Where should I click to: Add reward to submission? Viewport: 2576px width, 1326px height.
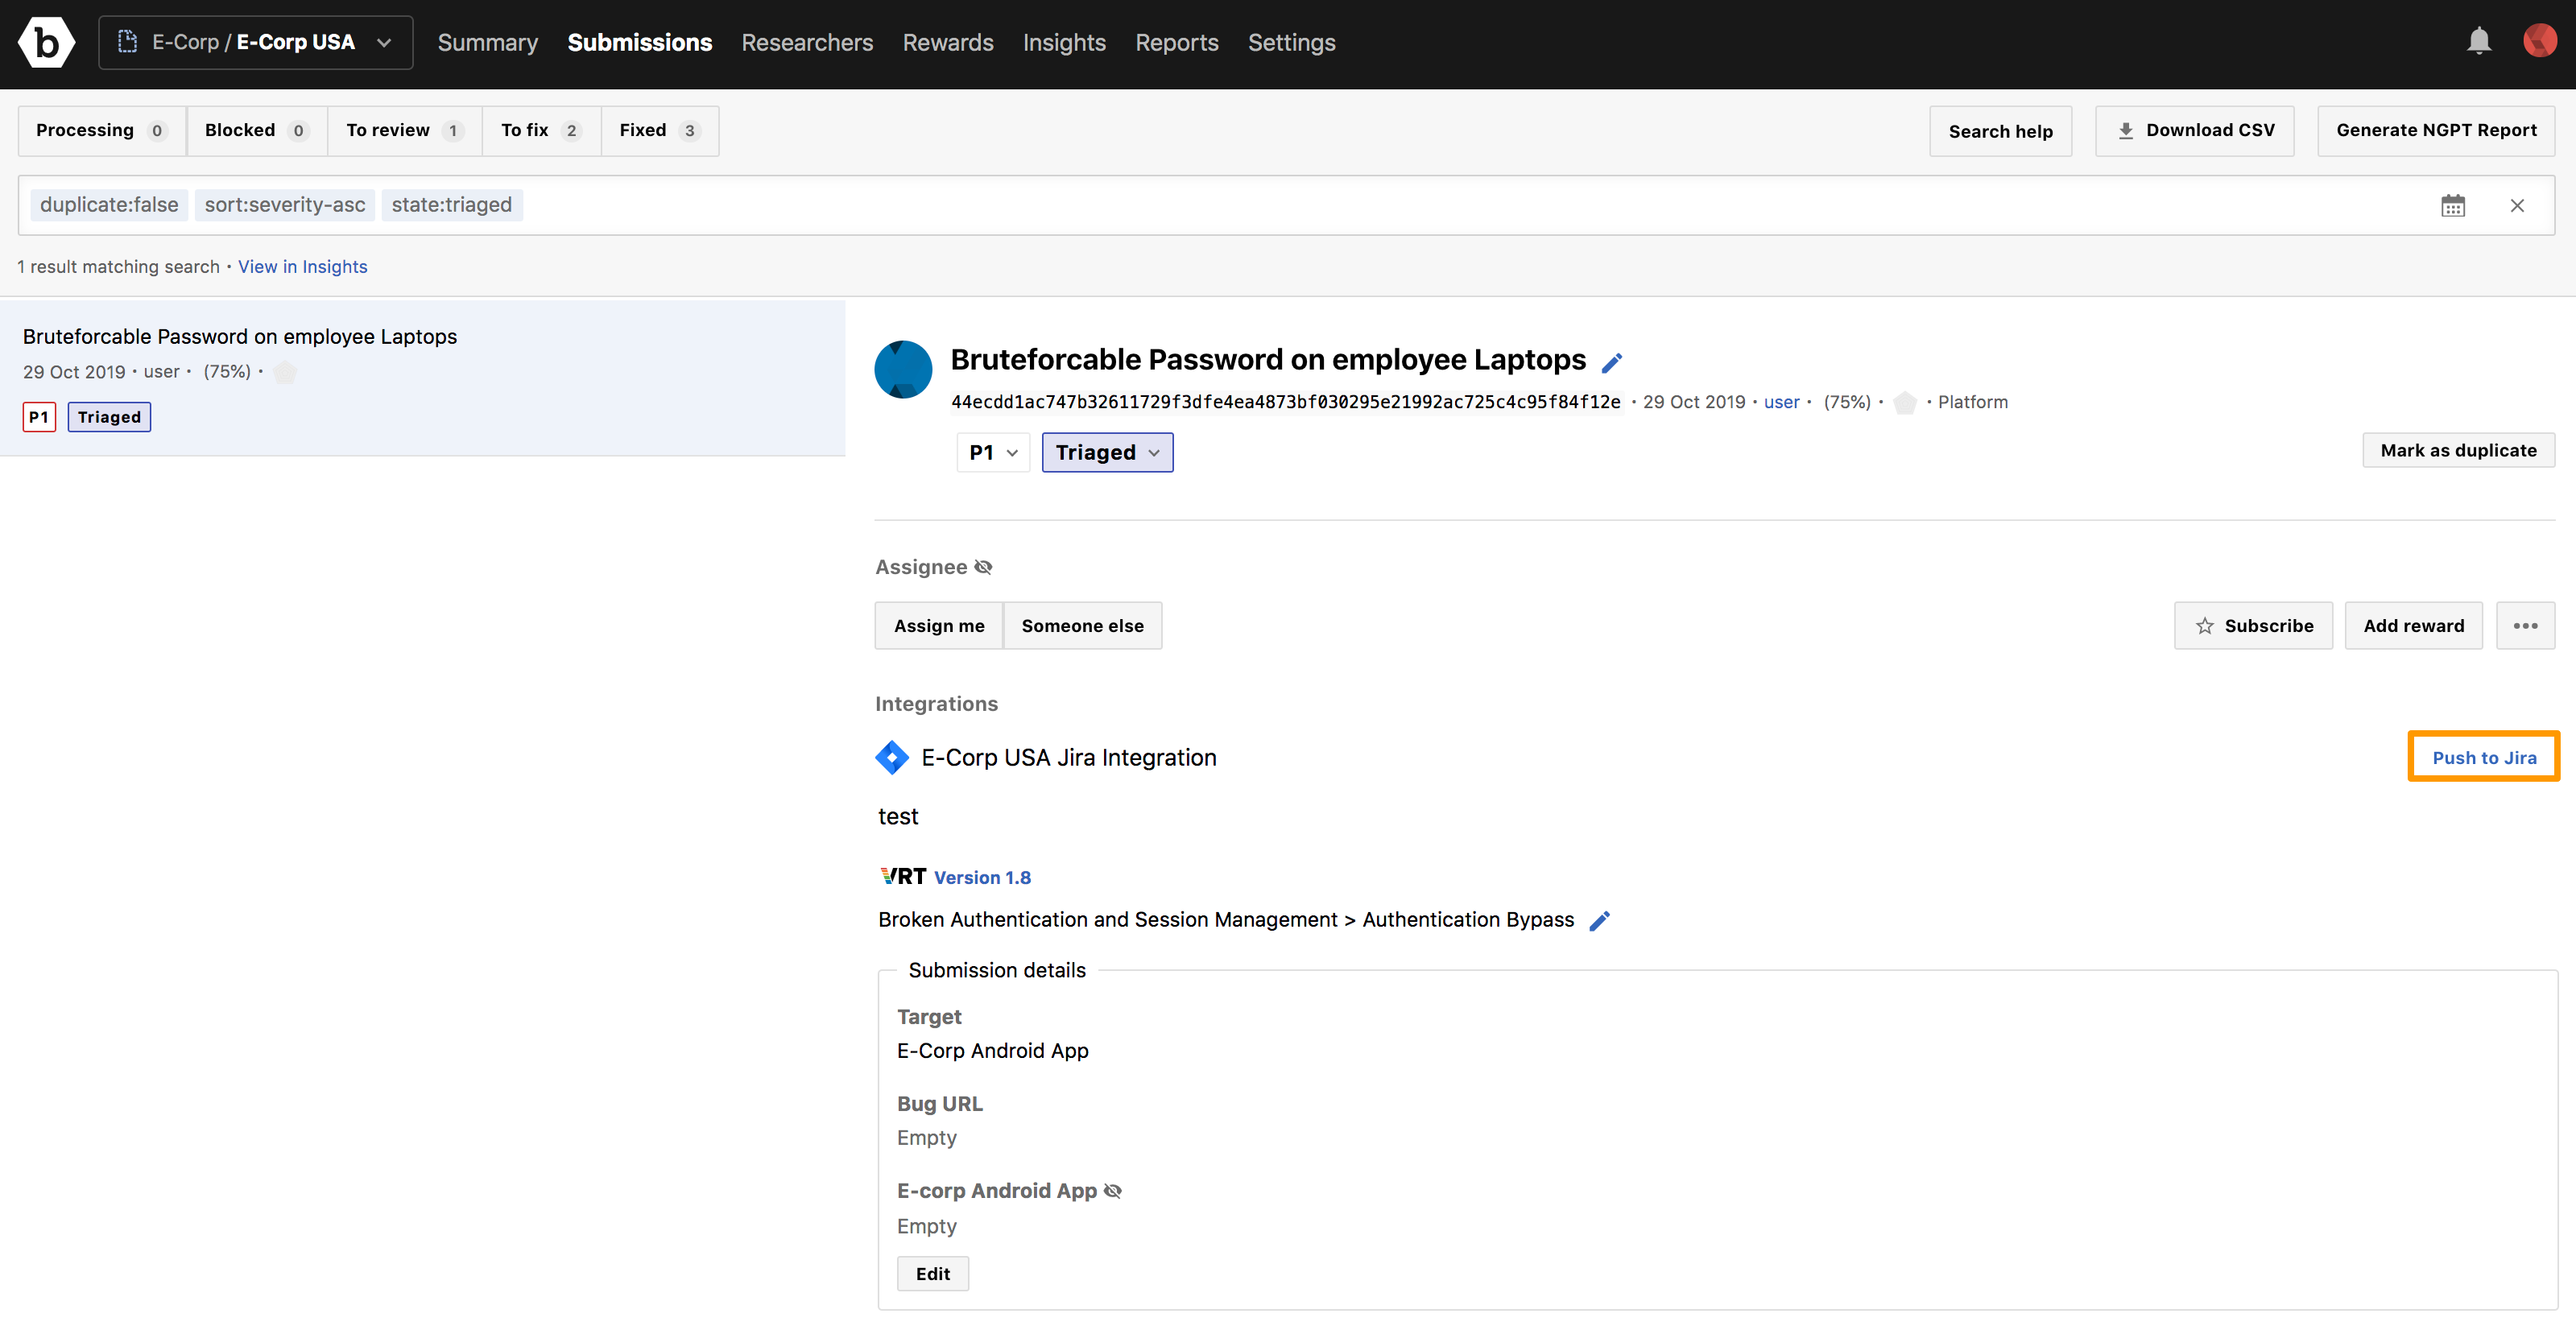coord(2413,626)
